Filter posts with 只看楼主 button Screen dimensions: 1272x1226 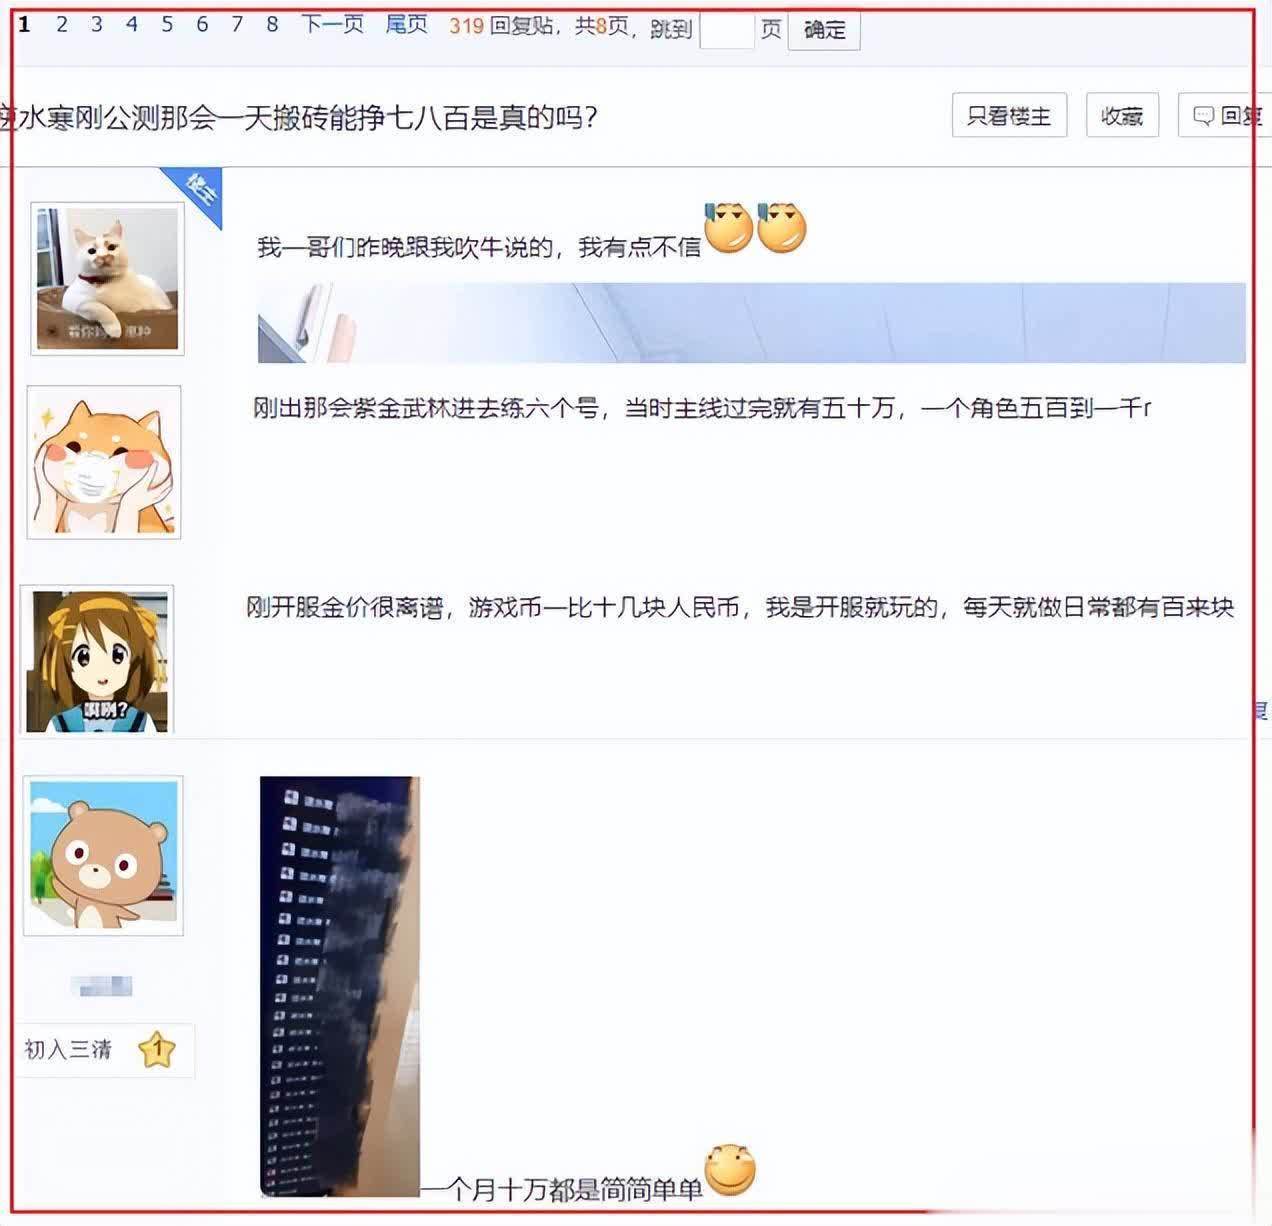(x=1009, y=116)
